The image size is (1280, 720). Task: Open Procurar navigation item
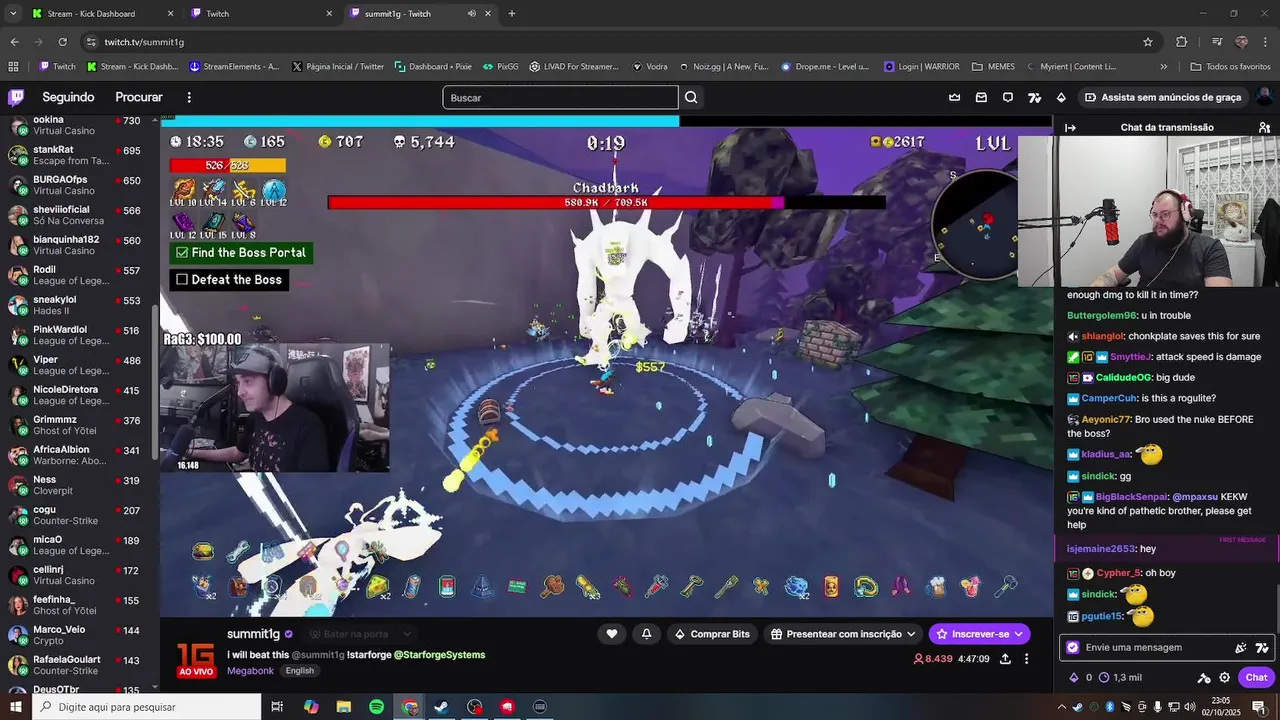point(139,97)
